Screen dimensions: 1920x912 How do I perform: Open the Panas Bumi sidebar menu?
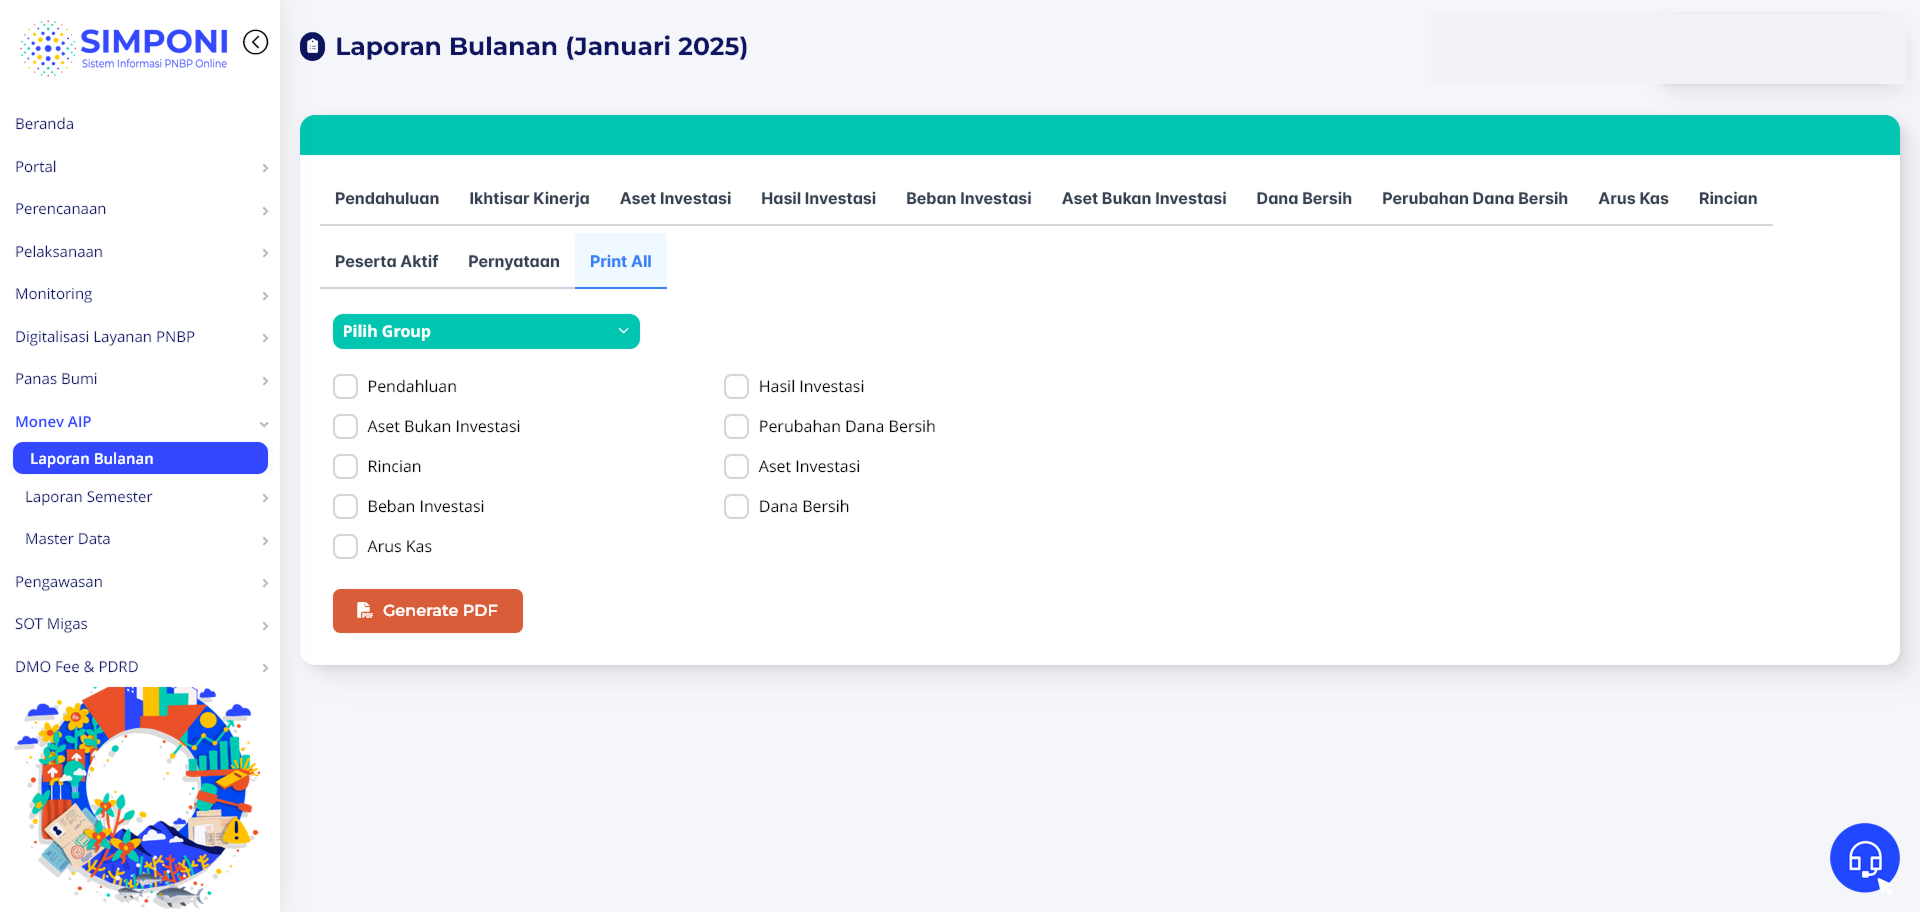(x=56, y=379)
